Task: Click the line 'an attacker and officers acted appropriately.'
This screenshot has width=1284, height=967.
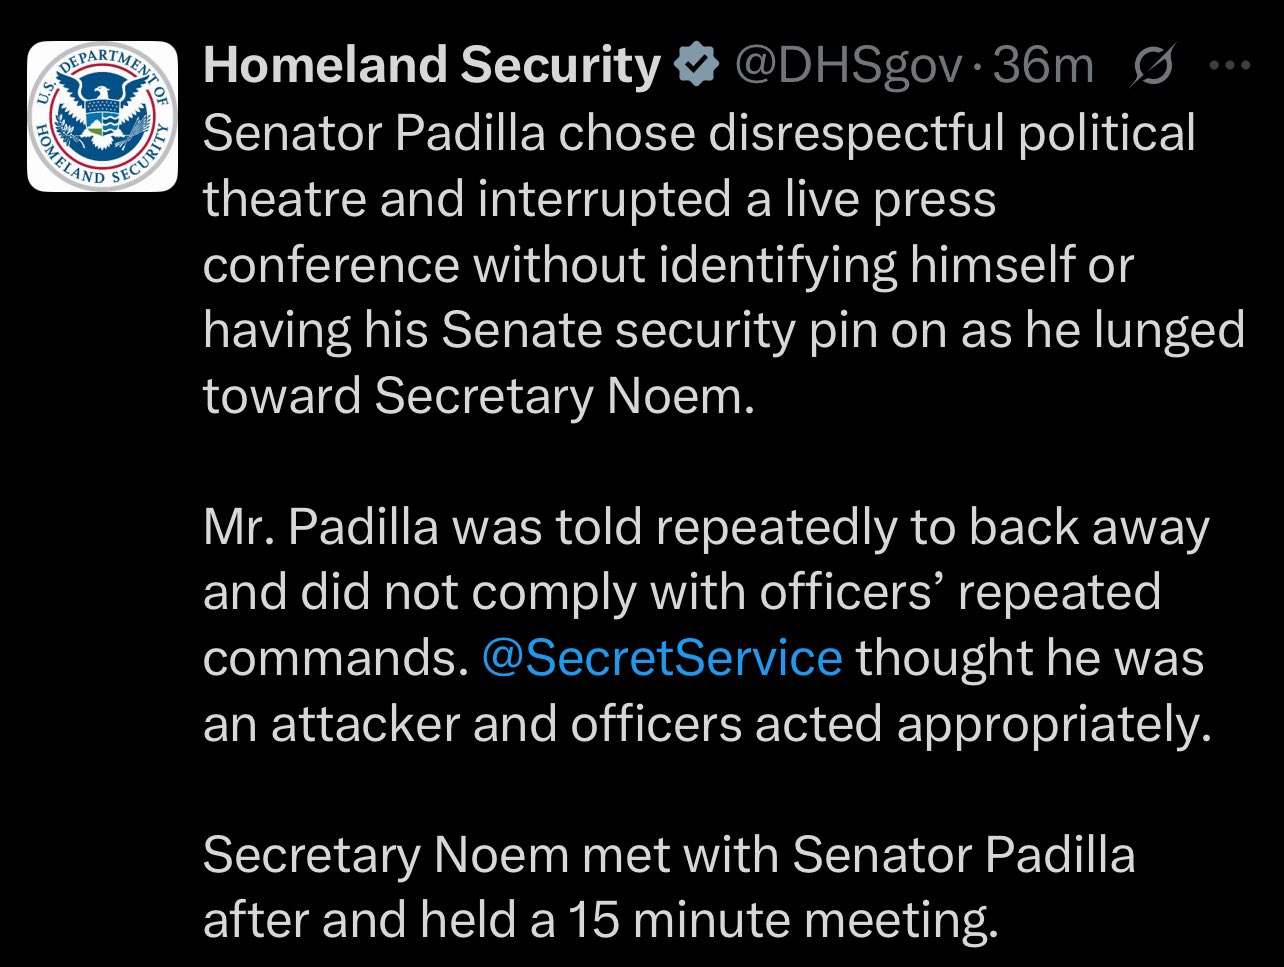Action: (x=706, y=724)
